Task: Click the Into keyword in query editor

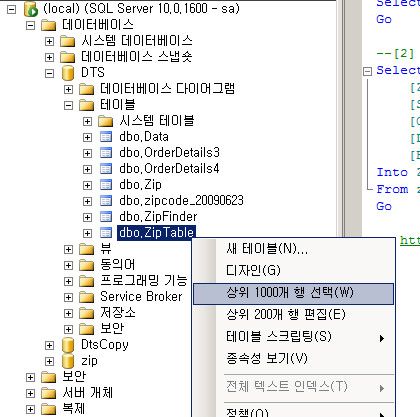Action: [392, 173]
